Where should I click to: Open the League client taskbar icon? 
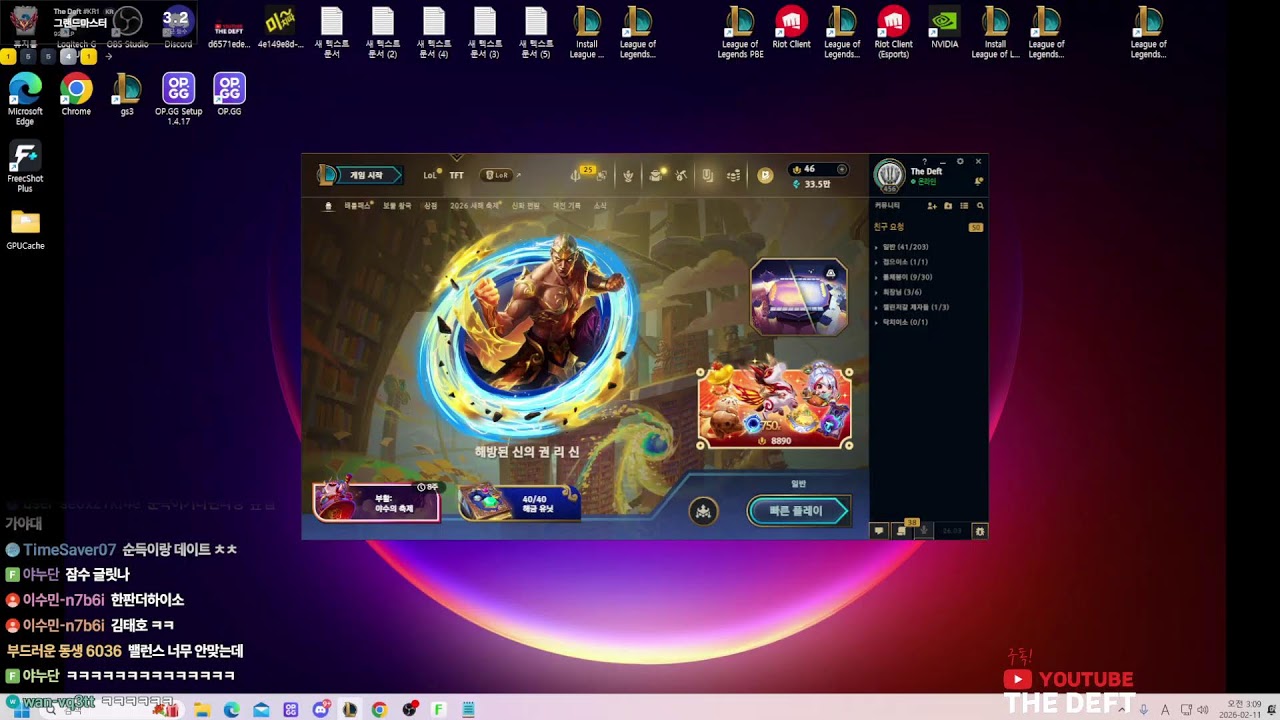(x=349, y=709)
